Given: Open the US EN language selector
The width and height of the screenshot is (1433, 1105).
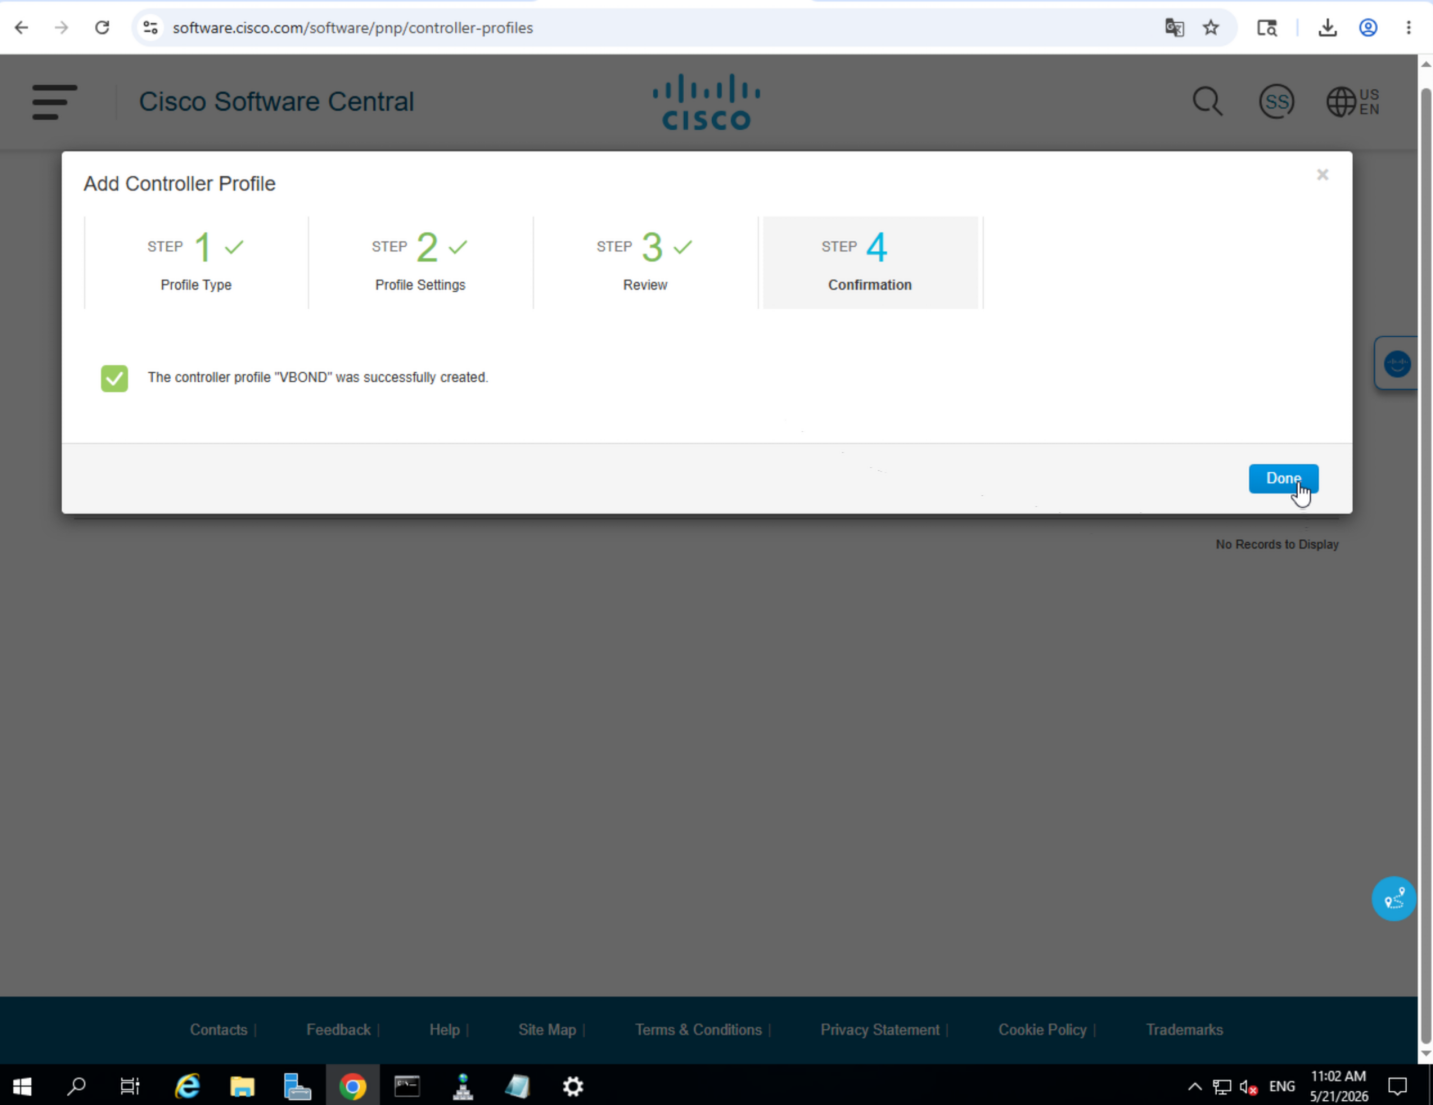Looking at the screenshot, I should pyautogui.click(x=1353, y=102).
